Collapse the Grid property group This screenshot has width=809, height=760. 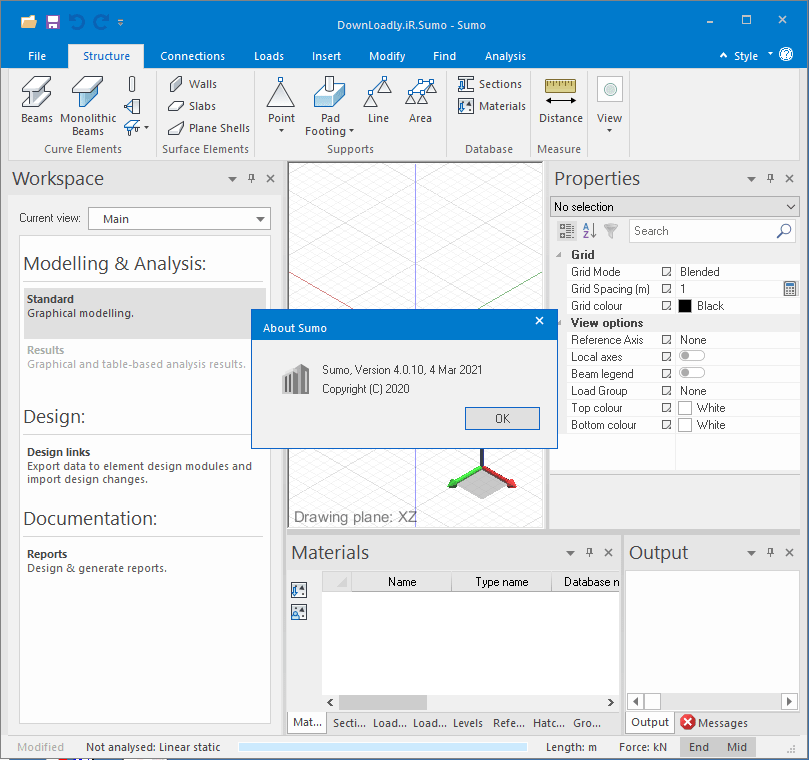(559, 255)
